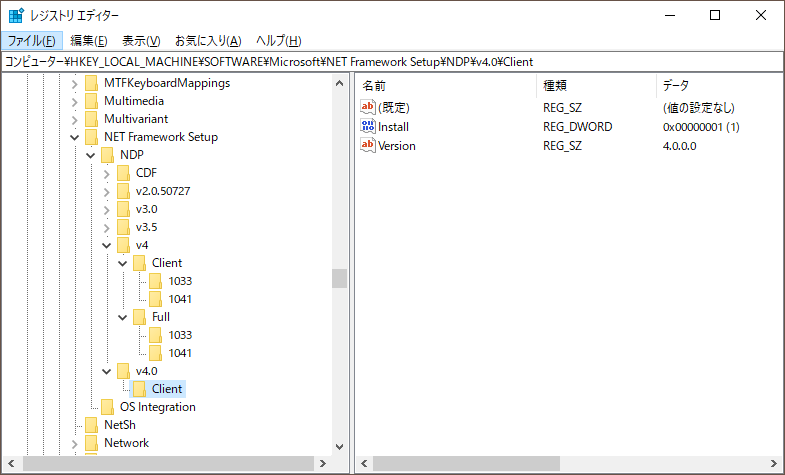
Task: Select the v3.0 folder icon
Action: [x=124, y=210]
